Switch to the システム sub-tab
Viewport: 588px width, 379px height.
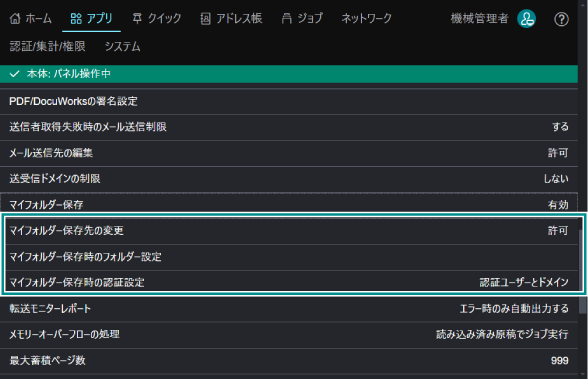pos(123,46)
